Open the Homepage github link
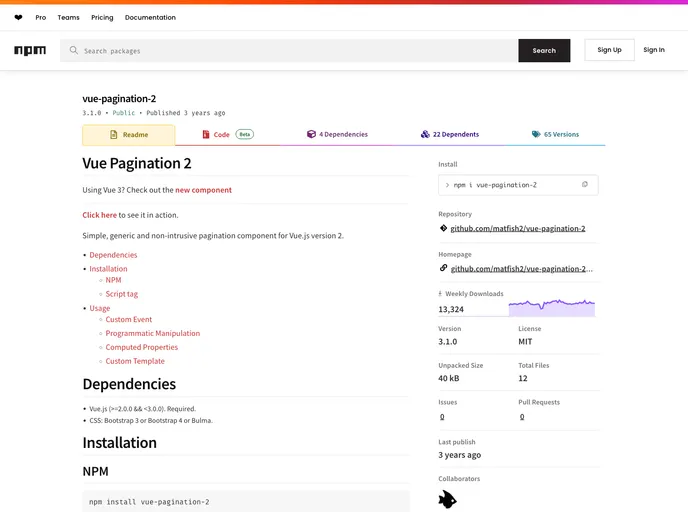688x512 pixels. [x=522, y=269]
